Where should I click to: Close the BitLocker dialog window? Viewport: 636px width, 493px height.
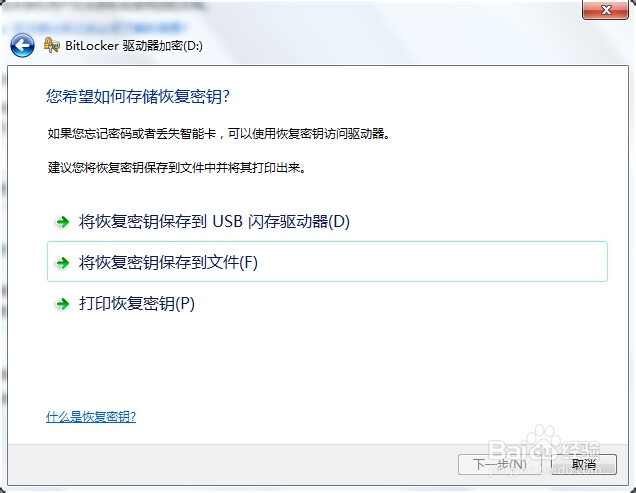click(x=606, y=10)
